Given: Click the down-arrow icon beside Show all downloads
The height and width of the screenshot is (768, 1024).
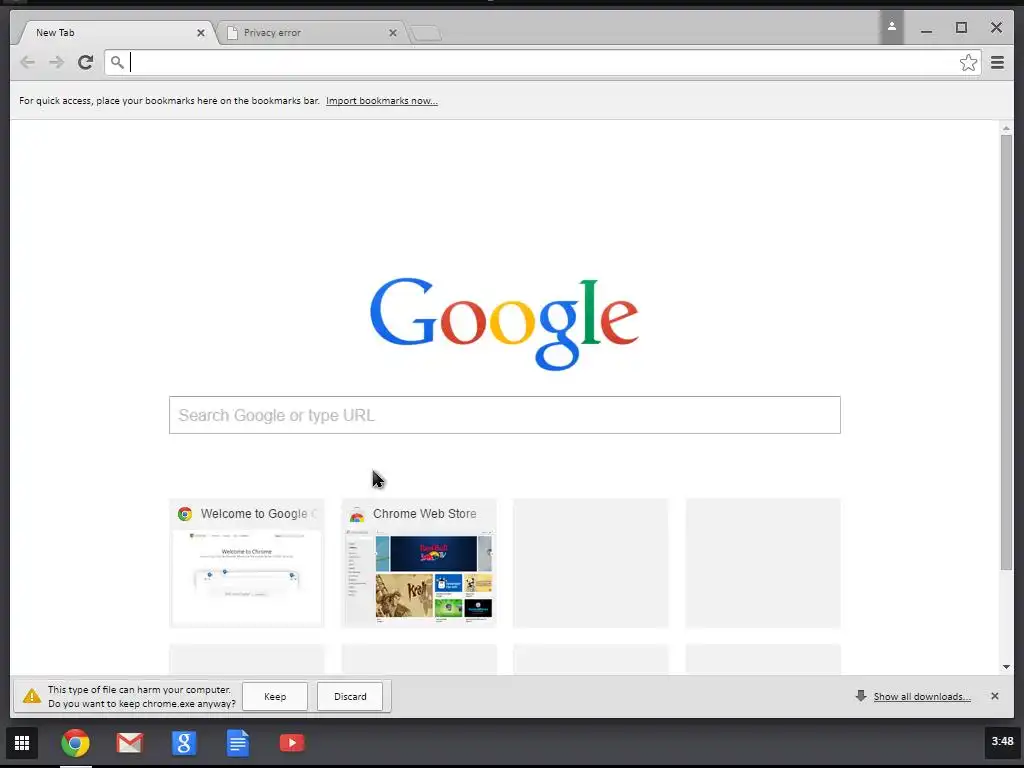Looking at the screenshot, I should click(861, 696).
